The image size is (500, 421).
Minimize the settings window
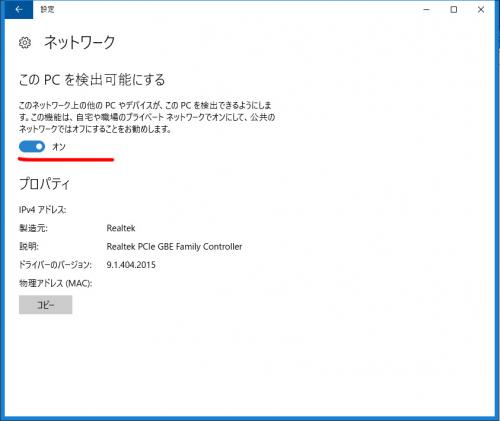point(426,10)
